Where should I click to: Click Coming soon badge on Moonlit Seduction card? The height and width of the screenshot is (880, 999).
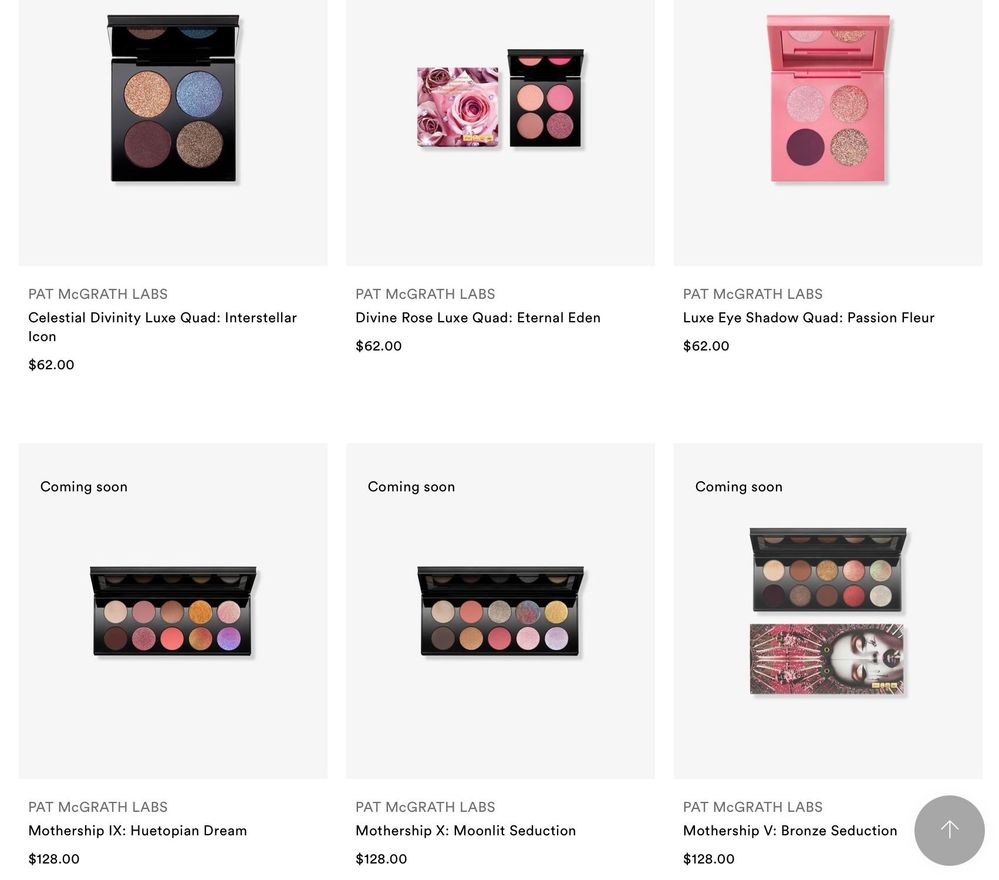(x=412, y=486)
